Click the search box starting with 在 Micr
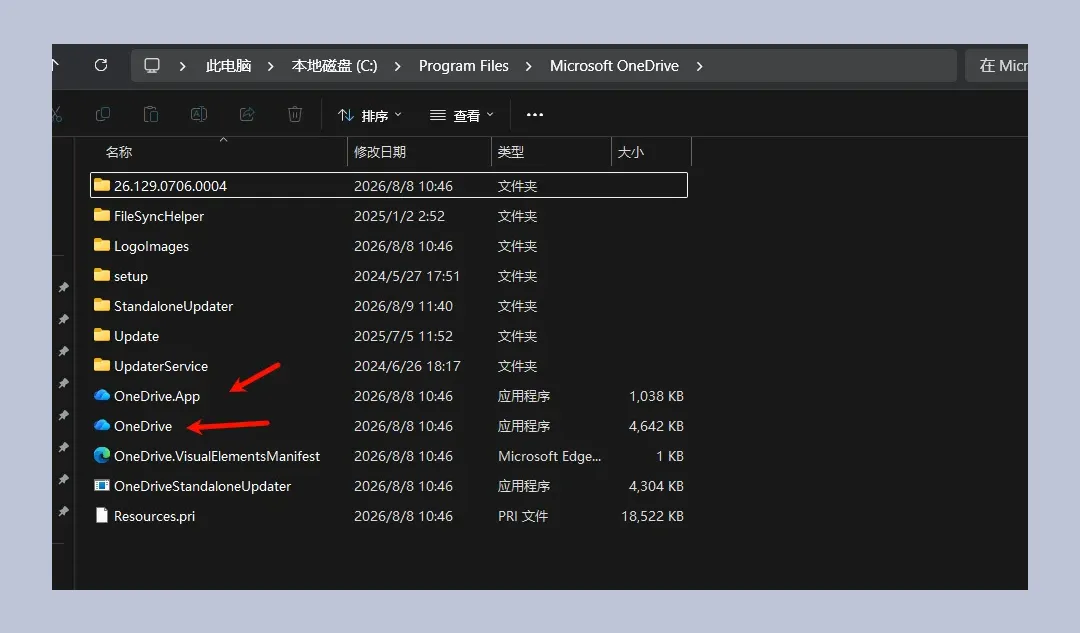Image resolution: width=1080 pixels, height=633 pixels. tap(997, 65)
